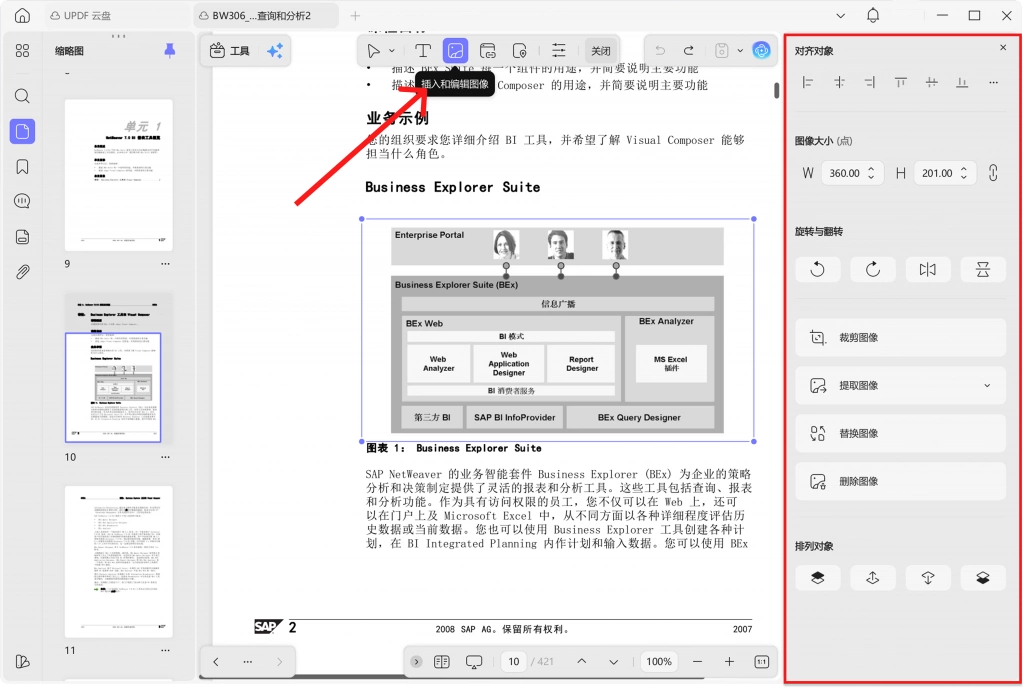The width and height of the screenshot is (1024, 688).
Task: Open the tab list dropdown chevron
Action: tap(840, 16)
